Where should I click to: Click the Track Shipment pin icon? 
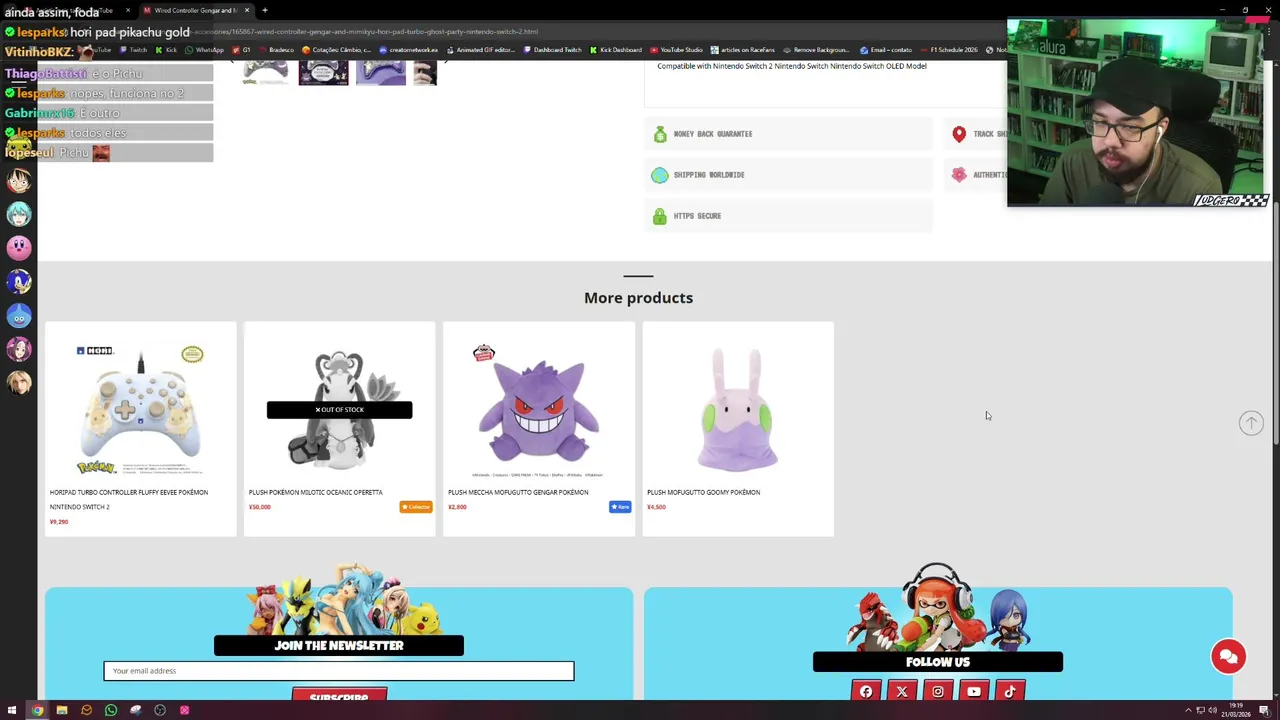pyautogui.click(x=959, y=134)
